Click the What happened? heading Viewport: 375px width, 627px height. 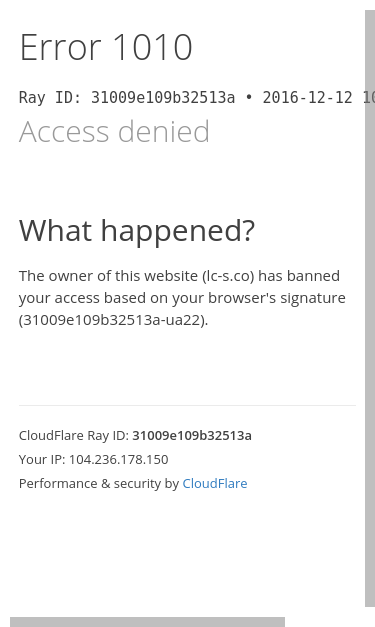tap(137, 231)
